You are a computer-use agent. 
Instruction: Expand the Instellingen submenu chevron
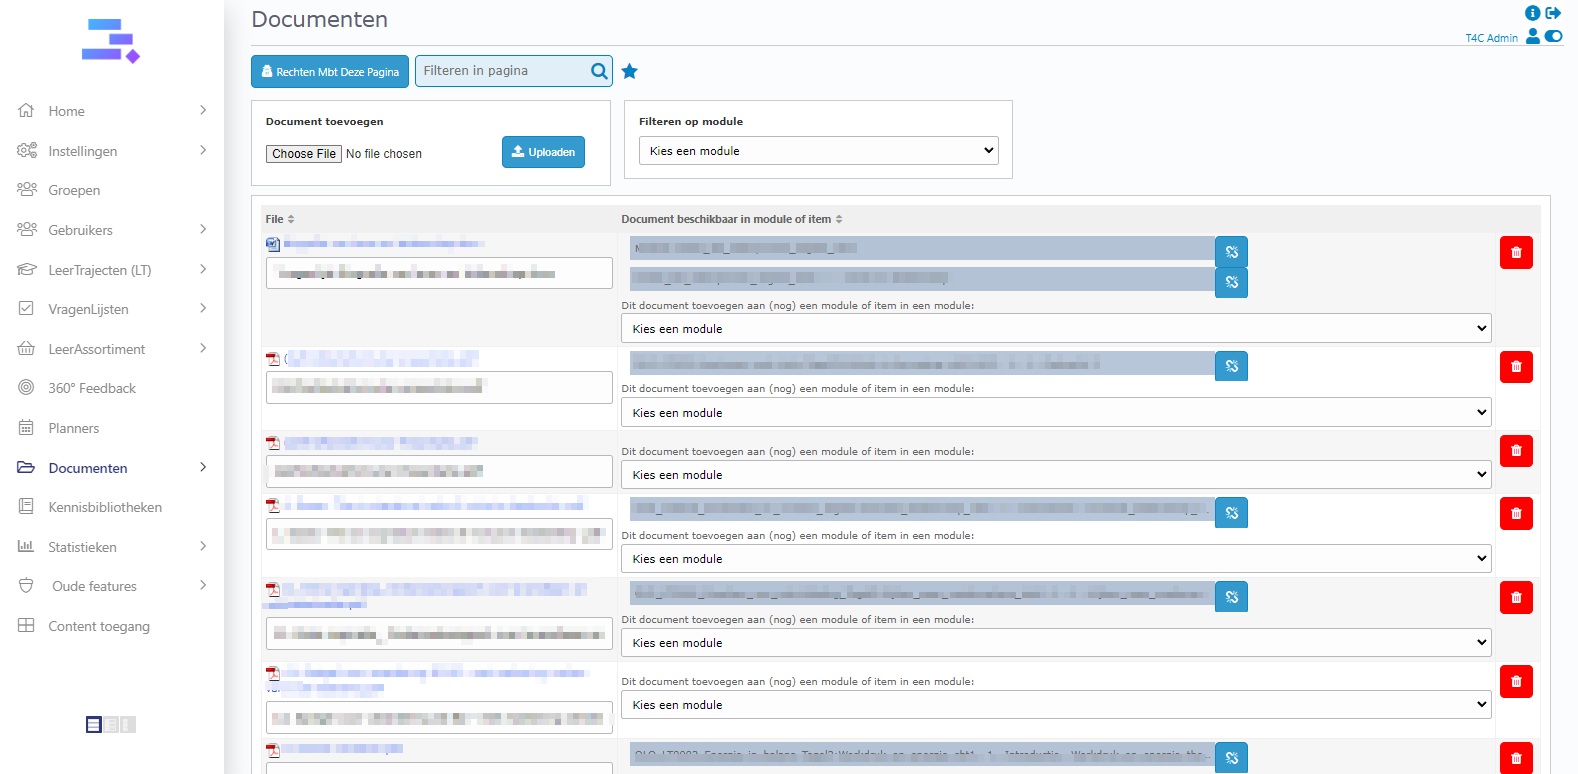coord(203,150)
